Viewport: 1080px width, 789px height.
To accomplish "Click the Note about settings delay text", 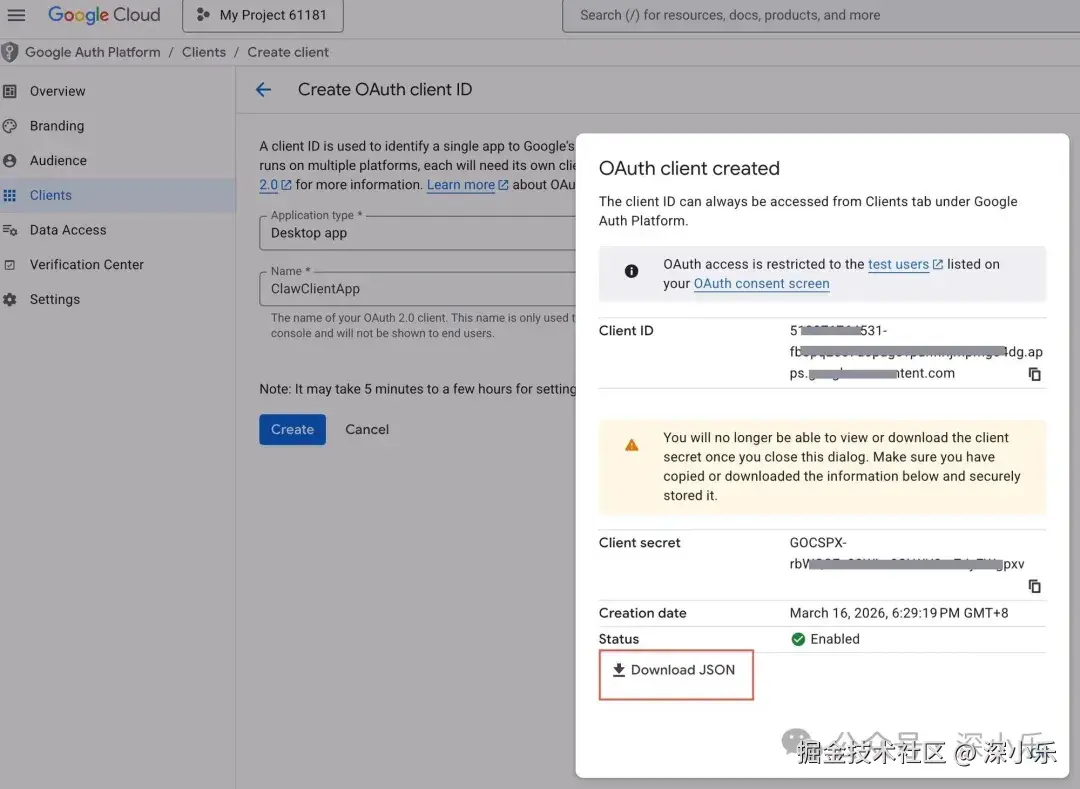I will point(417,389).
